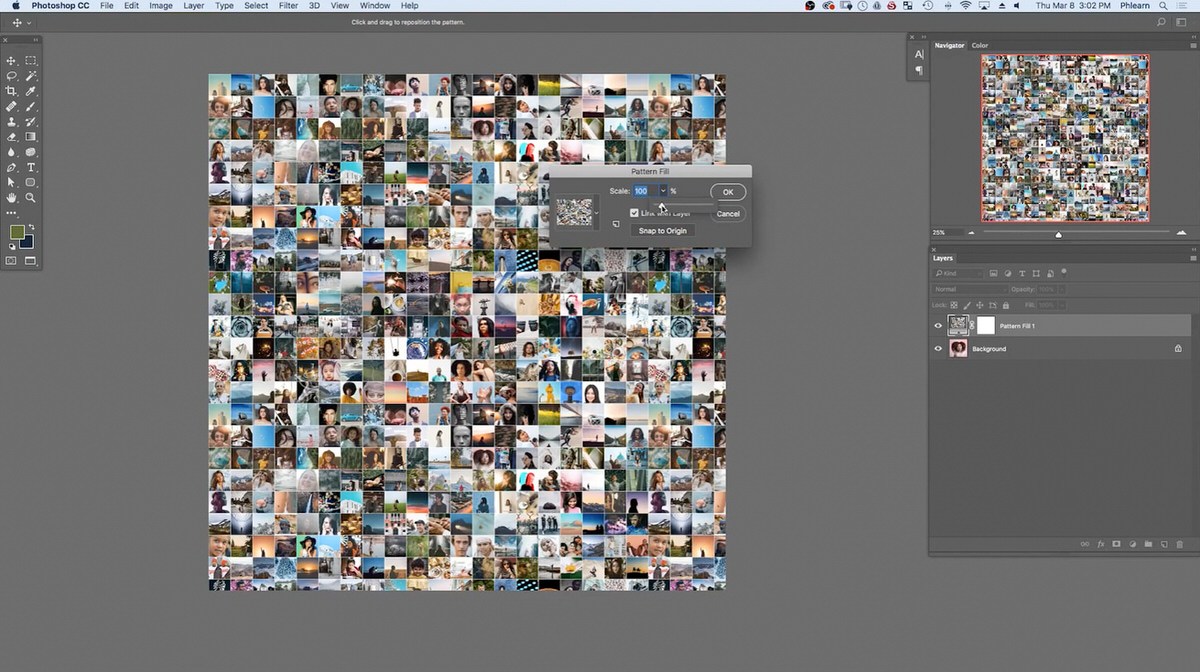The width and height of the screenshot is (1200, 672).
Task: Toggle lock transparent pixels in Layers panel
Action: [954, 304]
